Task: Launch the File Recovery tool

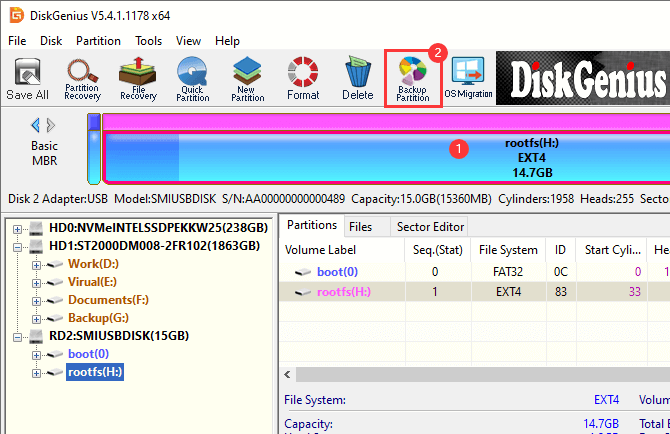Action: tap(138, 78)
